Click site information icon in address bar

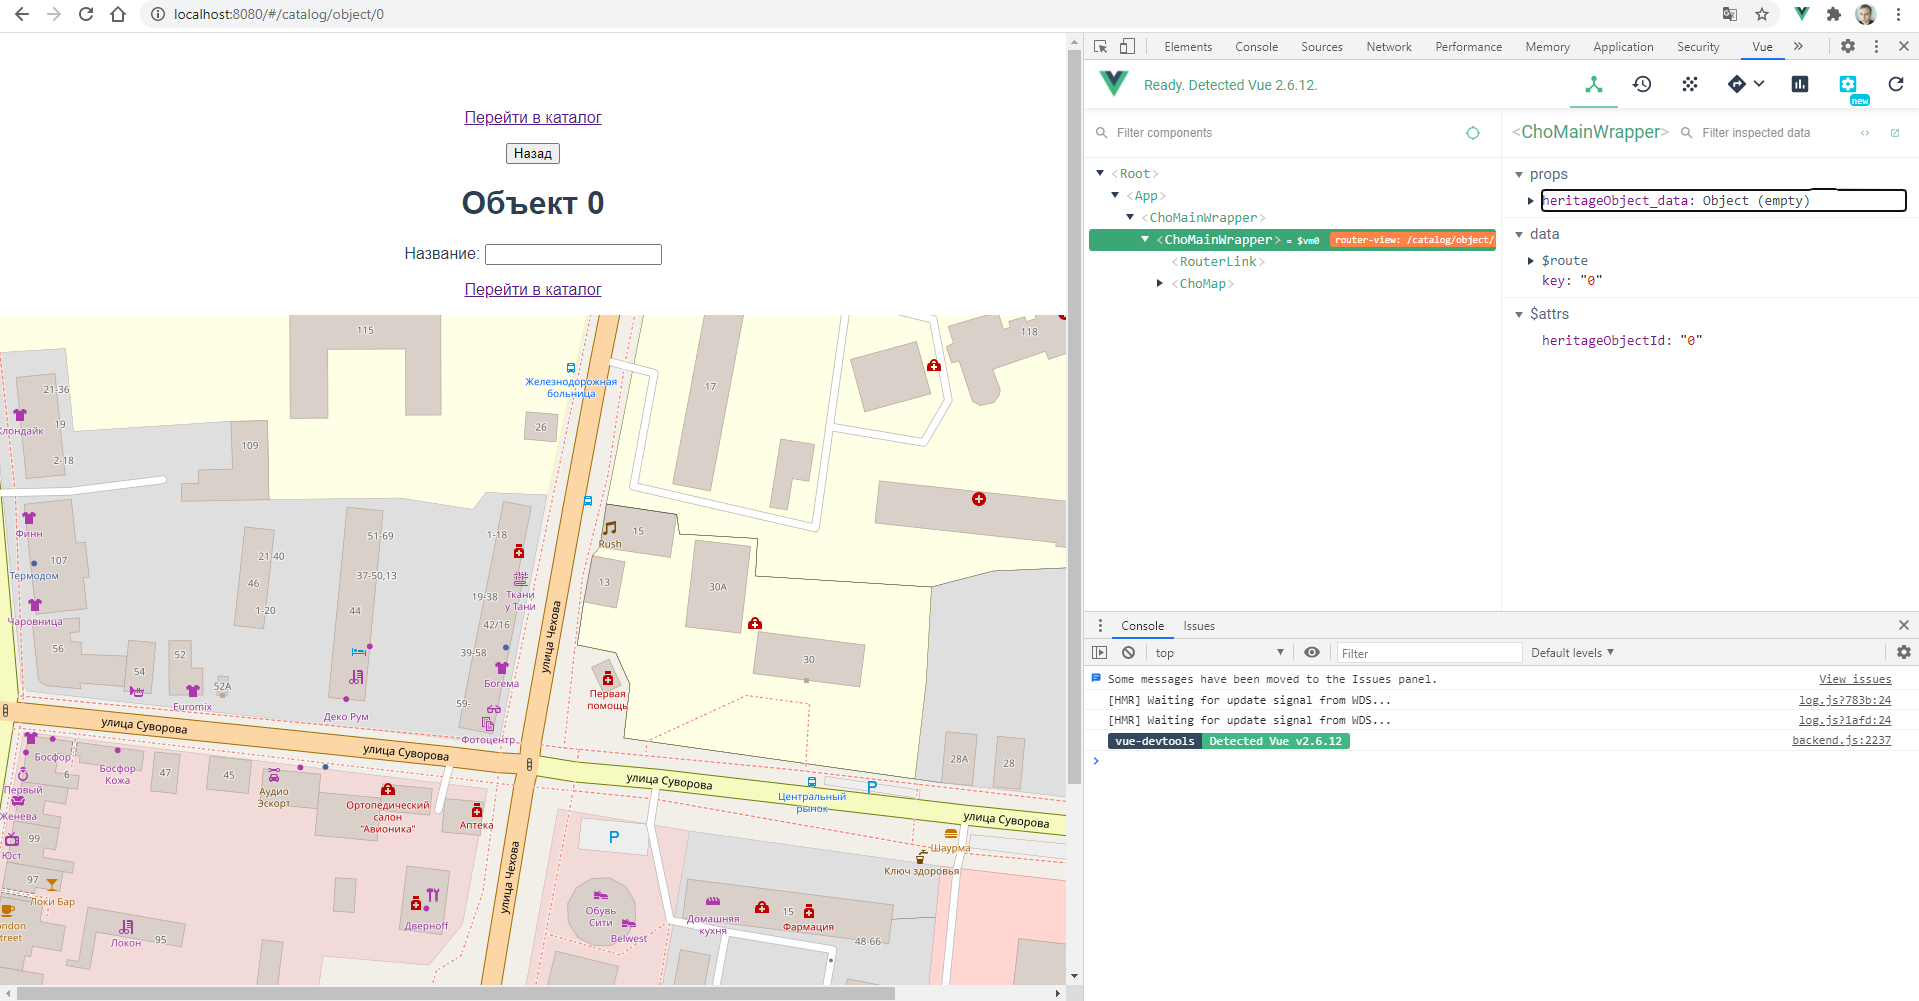pos(157,14)
